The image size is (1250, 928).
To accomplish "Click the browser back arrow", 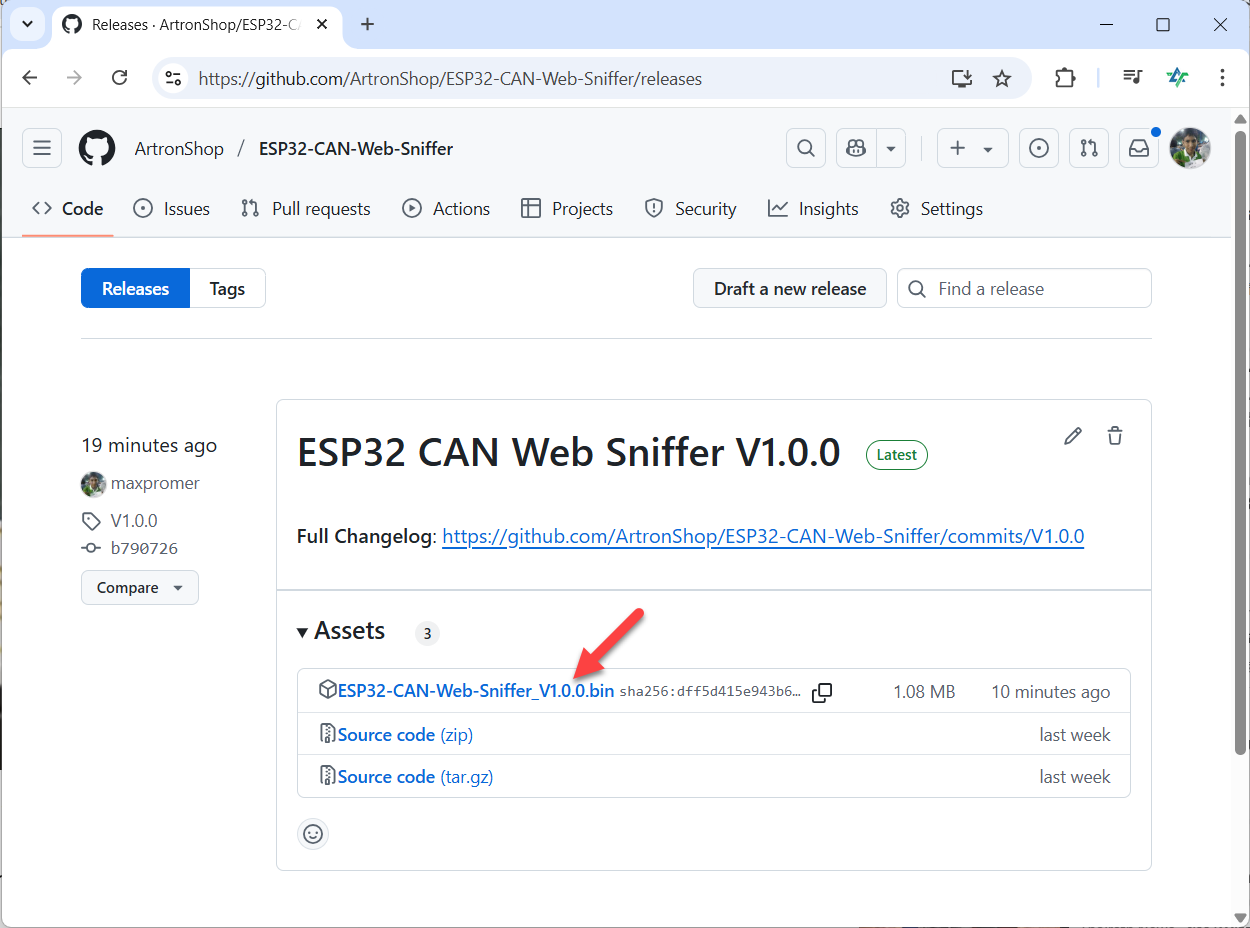I will pos(30,78).
